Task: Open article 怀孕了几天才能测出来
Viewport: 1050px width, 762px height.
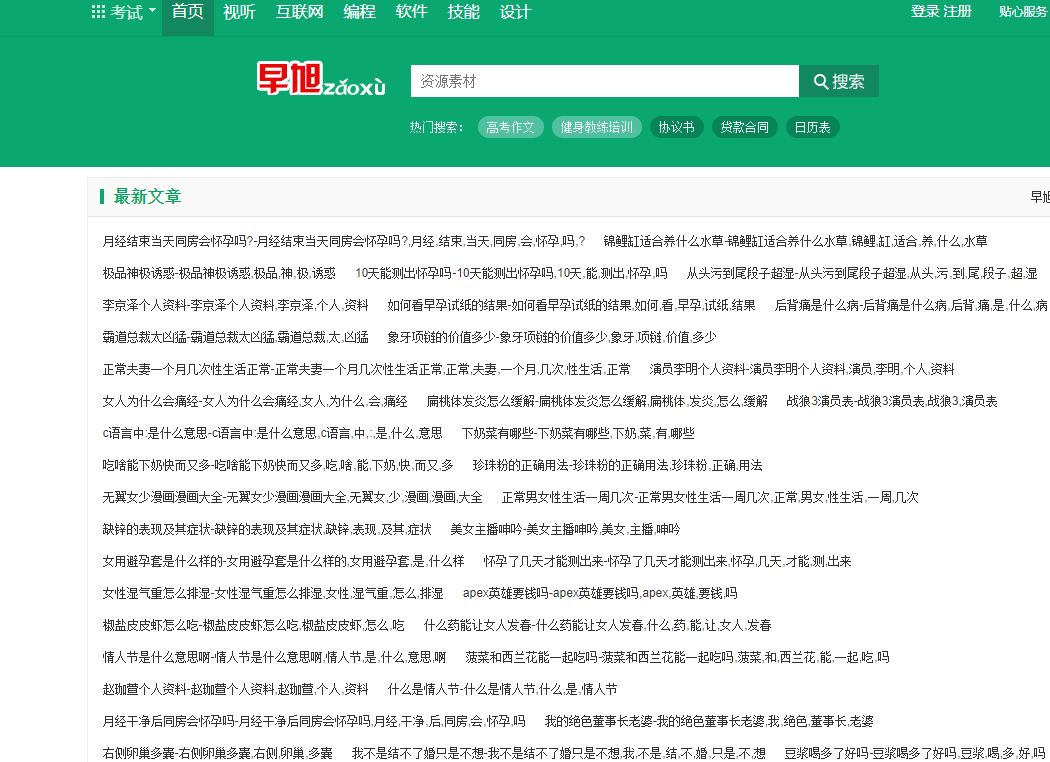Action: pos(668,562)
